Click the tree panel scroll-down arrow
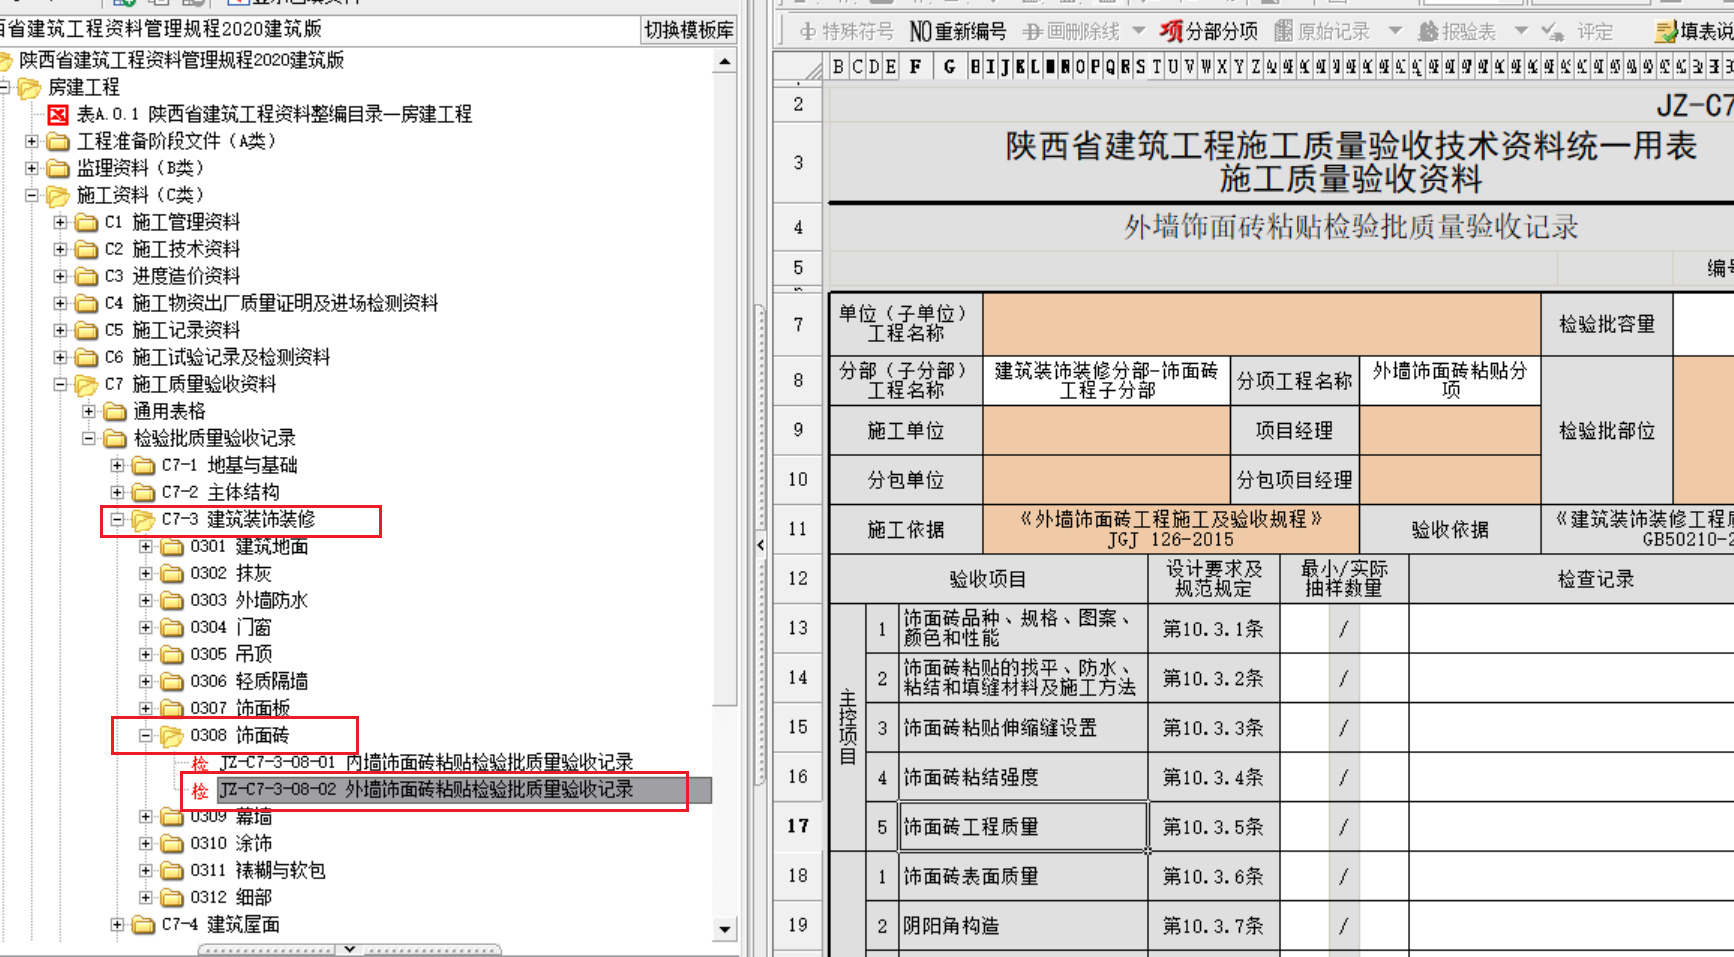Viewport: 1734px width, 957px height. [725, 929]
